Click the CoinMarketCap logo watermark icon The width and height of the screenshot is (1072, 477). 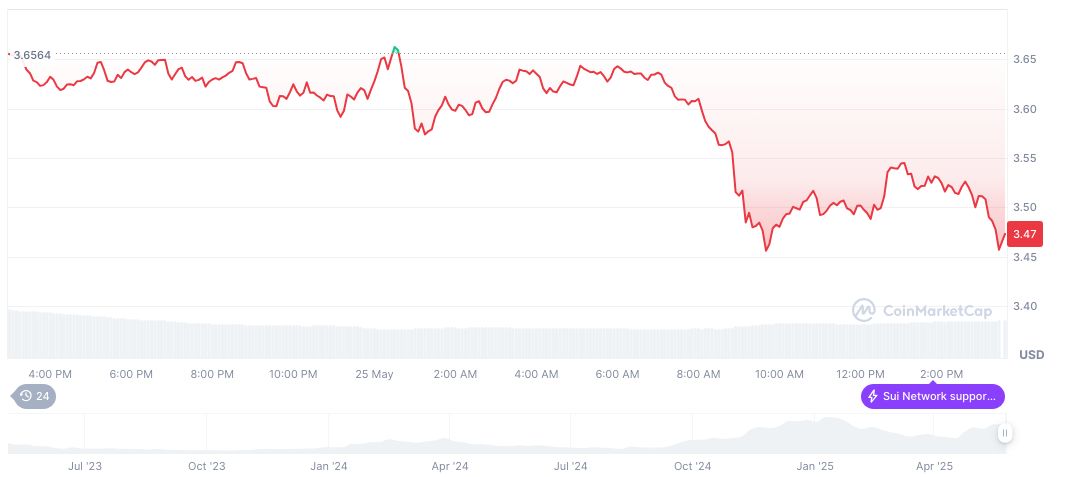[863, 311]
